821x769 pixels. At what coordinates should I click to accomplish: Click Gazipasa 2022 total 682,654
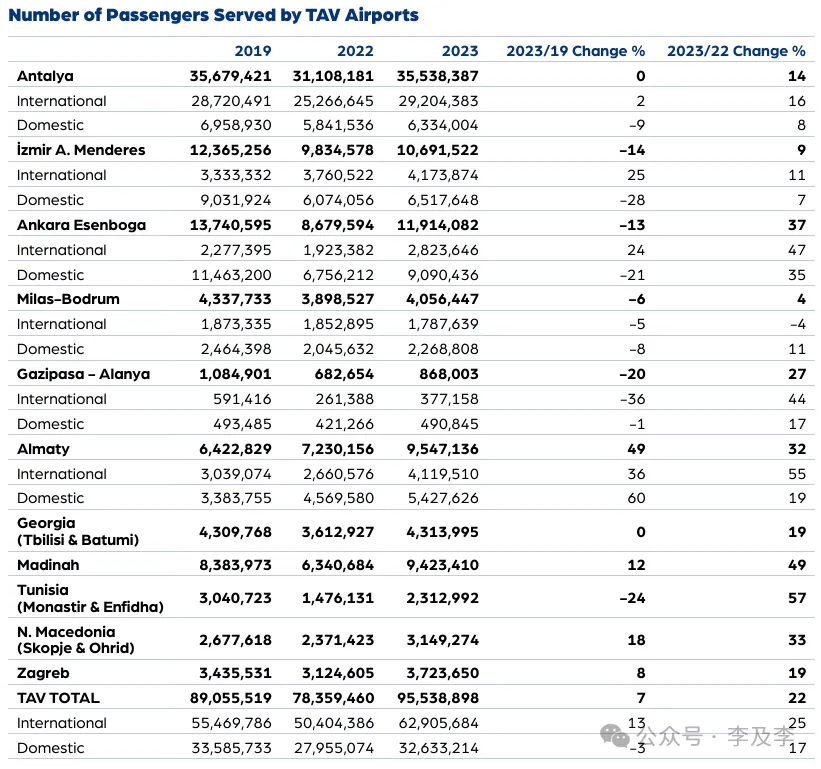tap(344, 374)
